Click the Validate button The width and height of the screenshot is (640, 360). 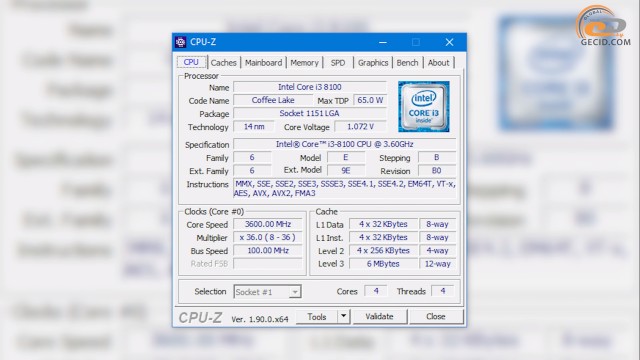click(380, 316)
